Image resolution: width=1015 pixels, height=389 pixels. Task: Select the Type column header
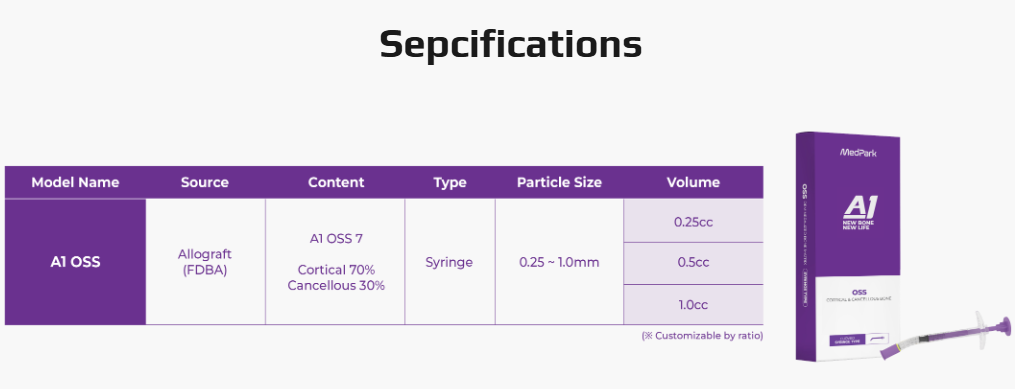[x=450, y=183]
